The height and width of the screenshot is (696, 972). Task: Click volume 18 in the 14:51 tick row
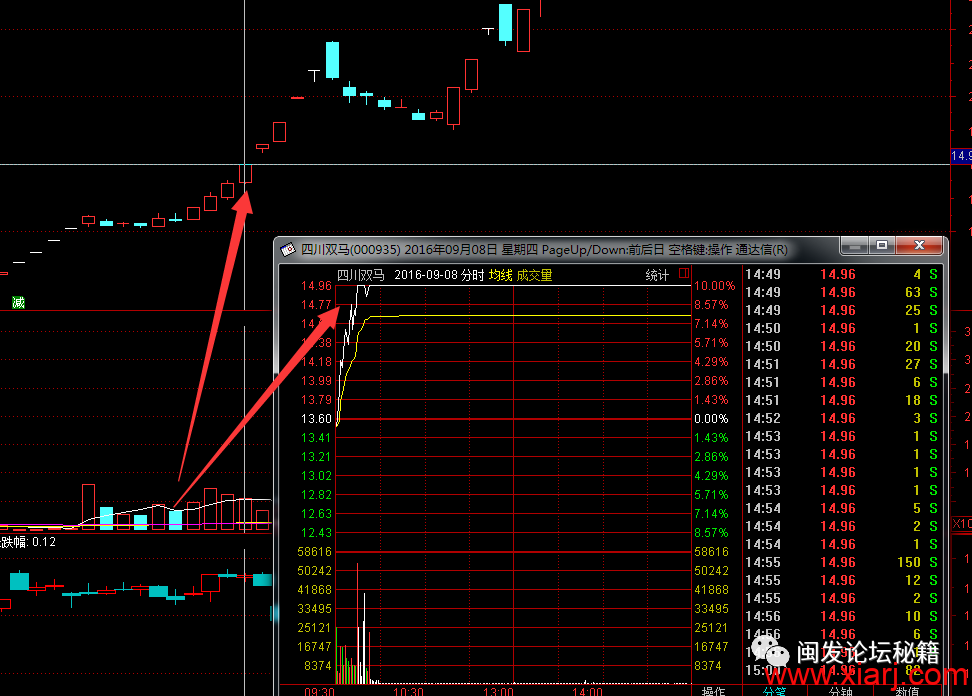coord(913,400)
